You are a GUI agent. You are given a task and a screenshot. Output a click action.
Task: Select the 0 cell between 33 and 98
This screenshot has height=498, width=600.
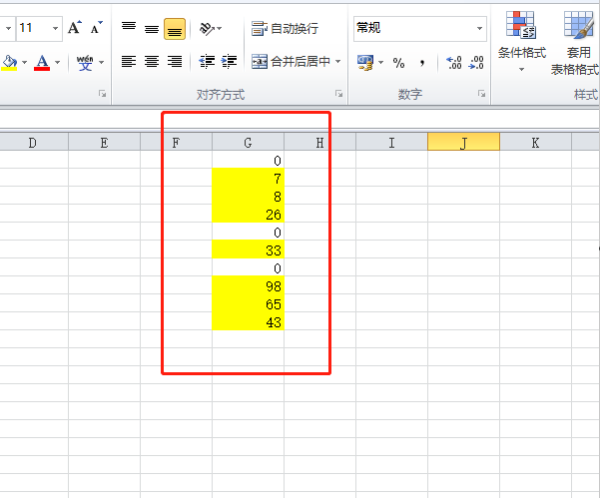[x=248, y=268]
